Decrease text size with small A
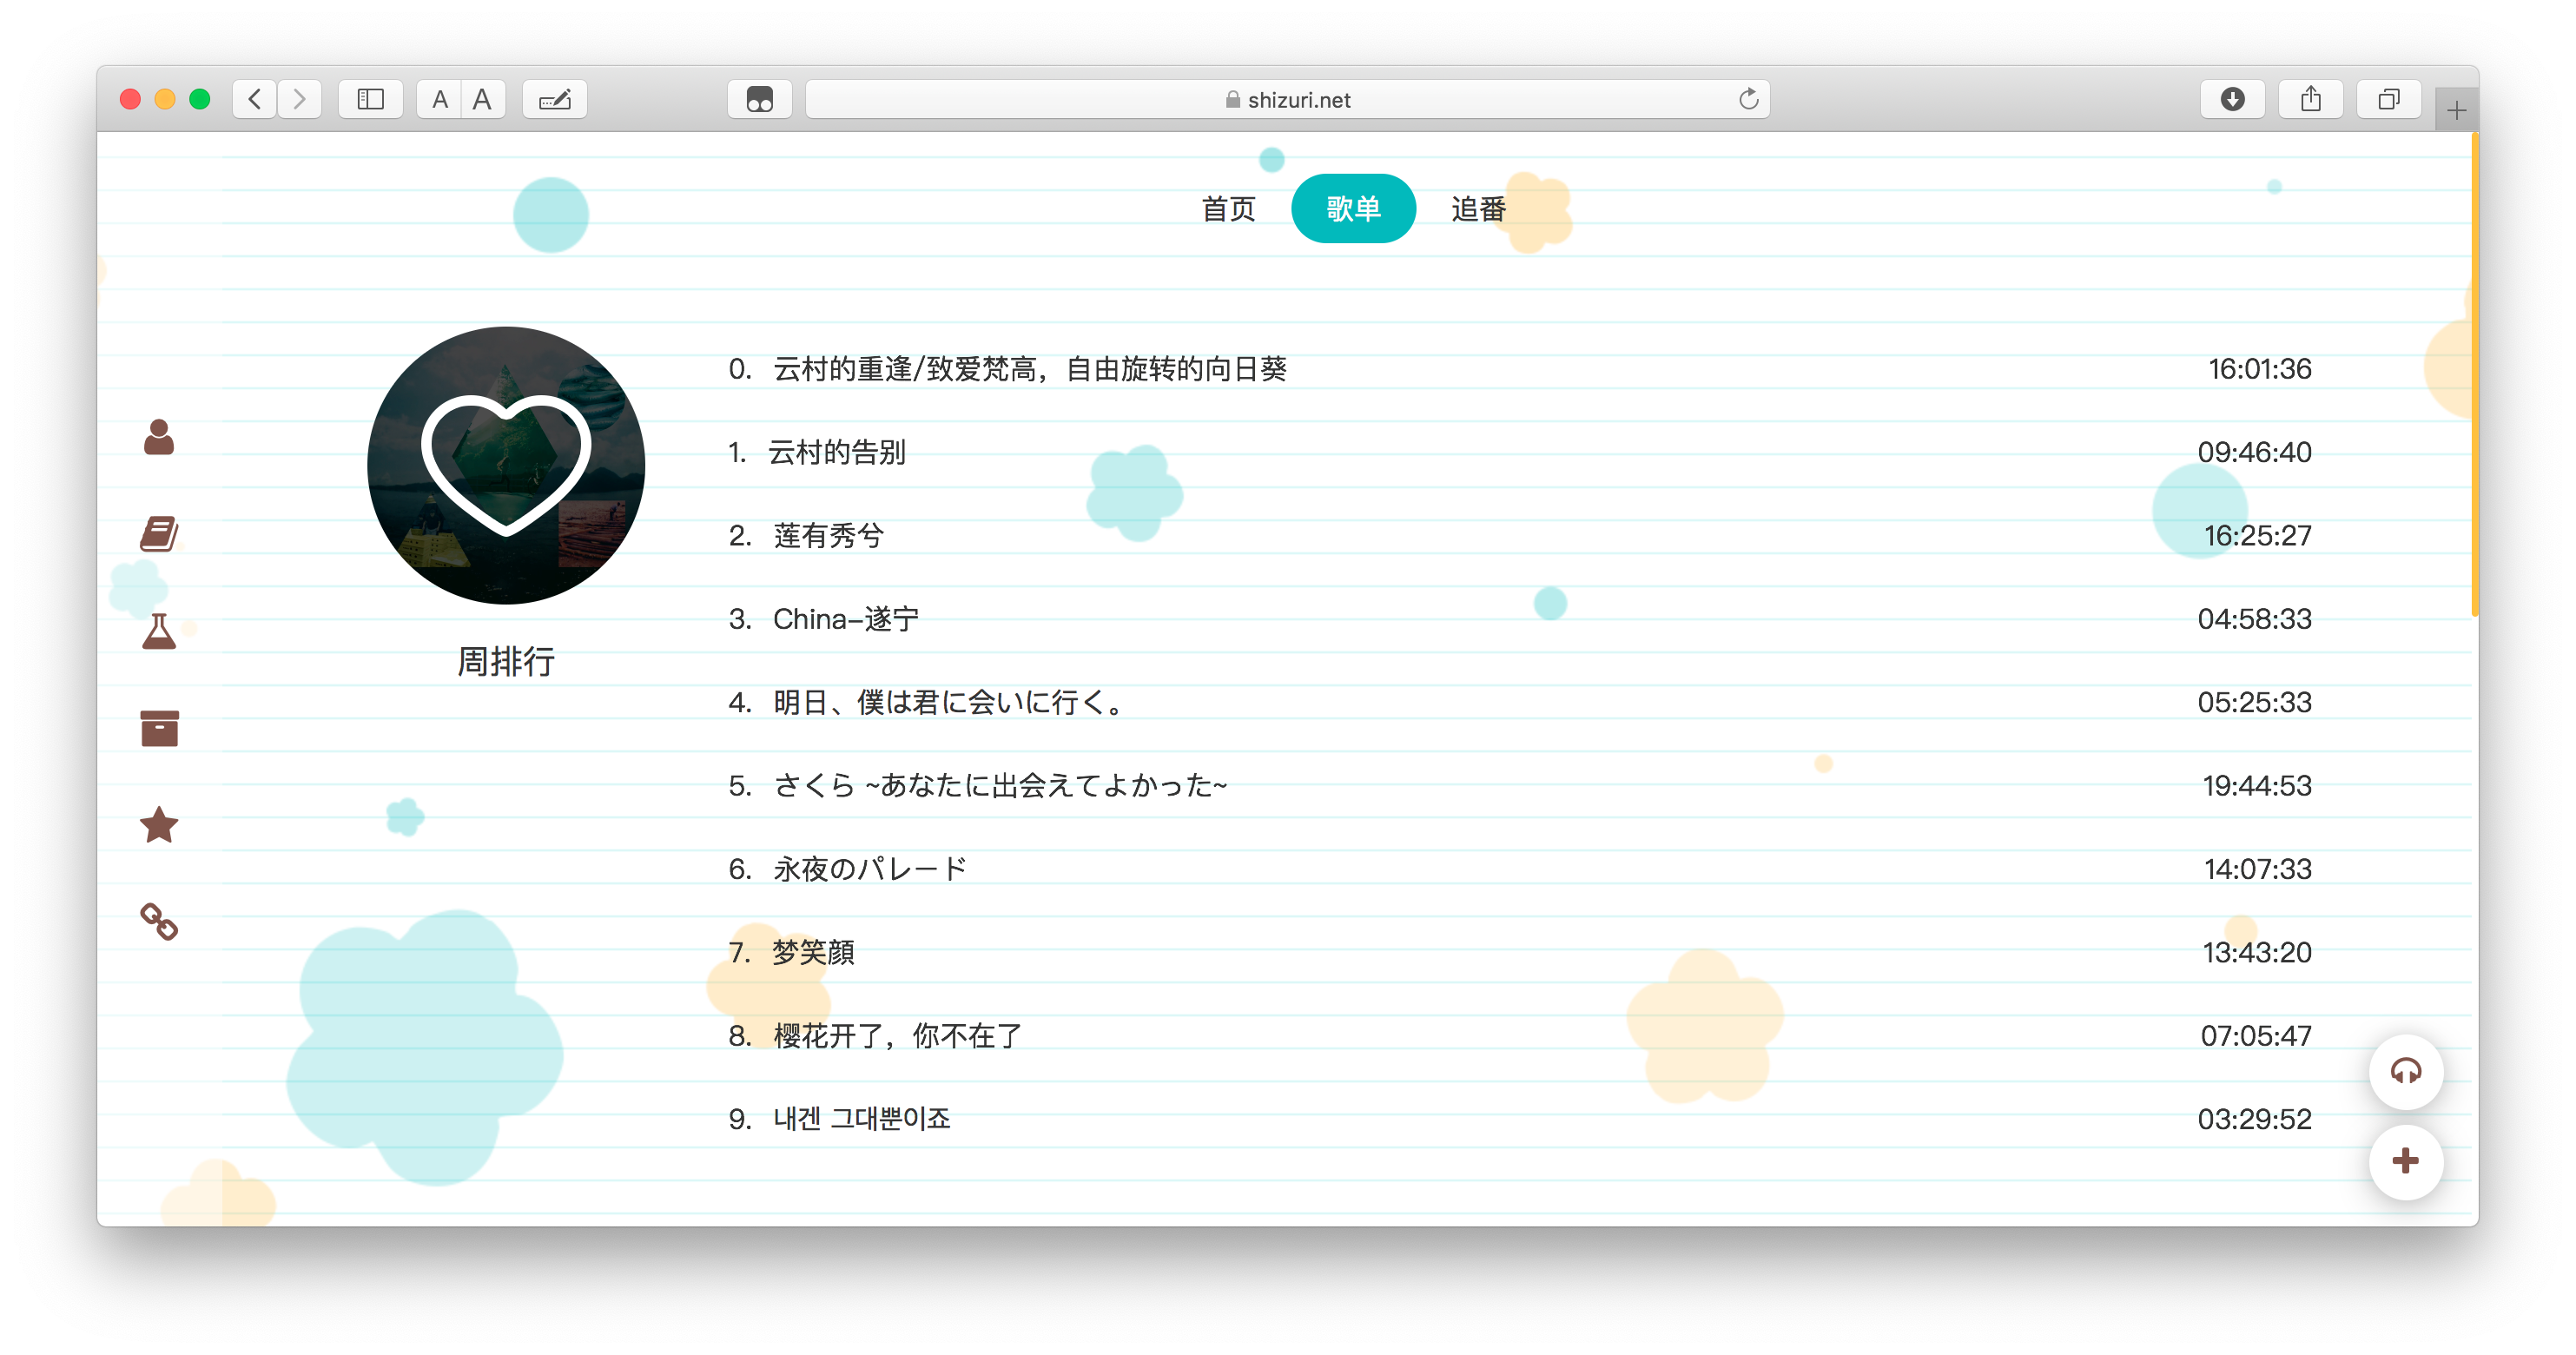Screen dimensions: 2576x1355 (x=439, y=99)
